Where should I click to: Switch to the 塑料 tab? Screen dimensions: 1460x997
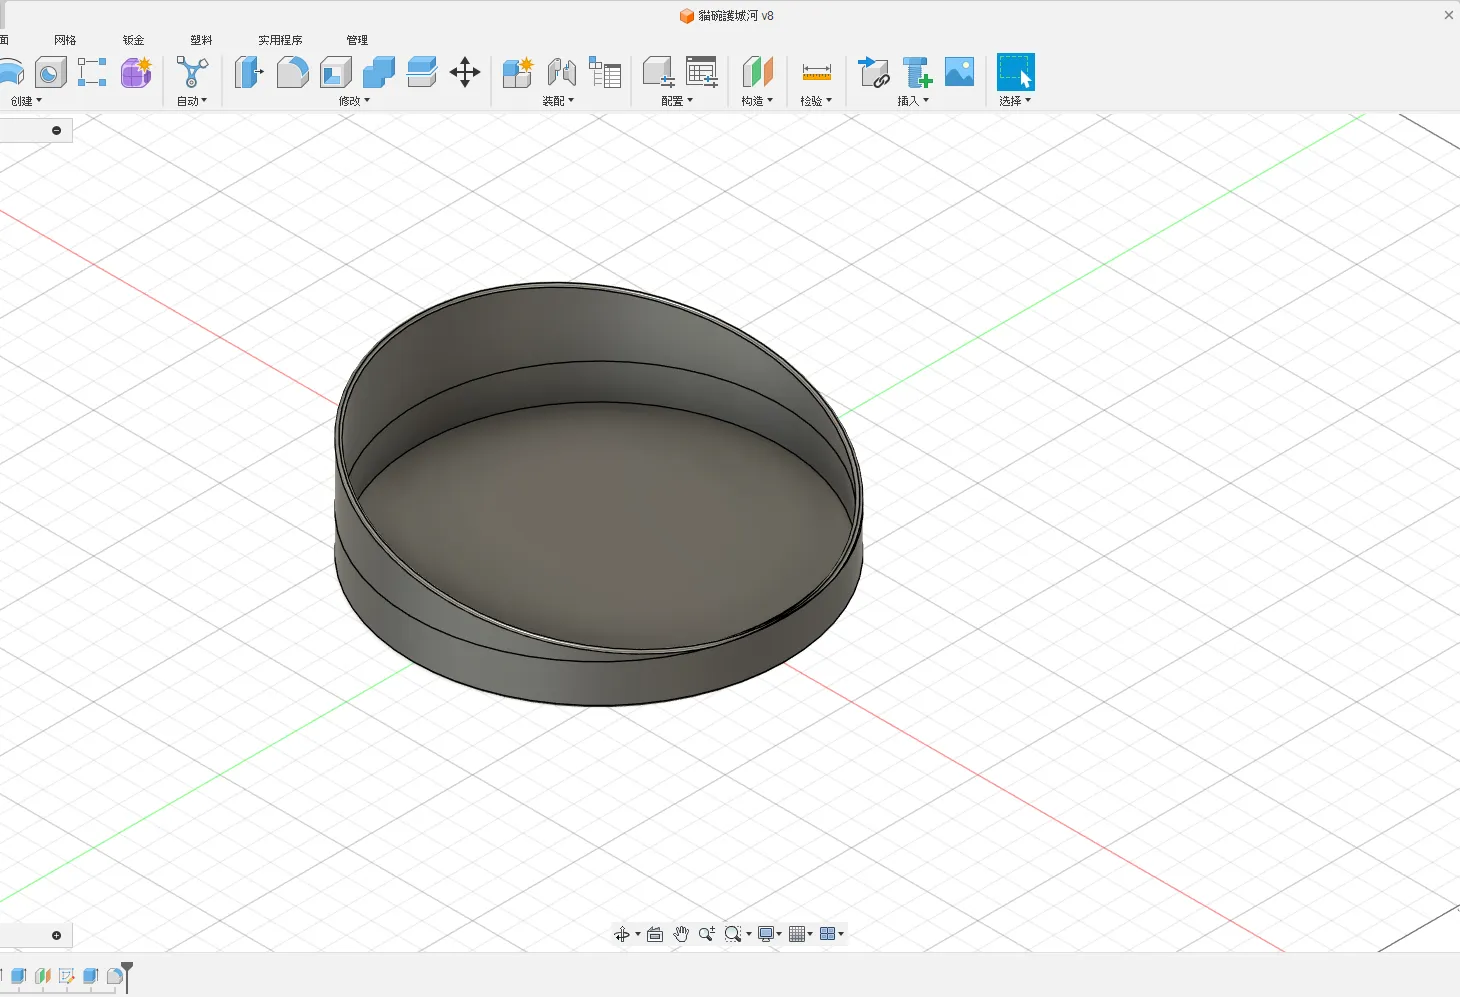(201, 40)
